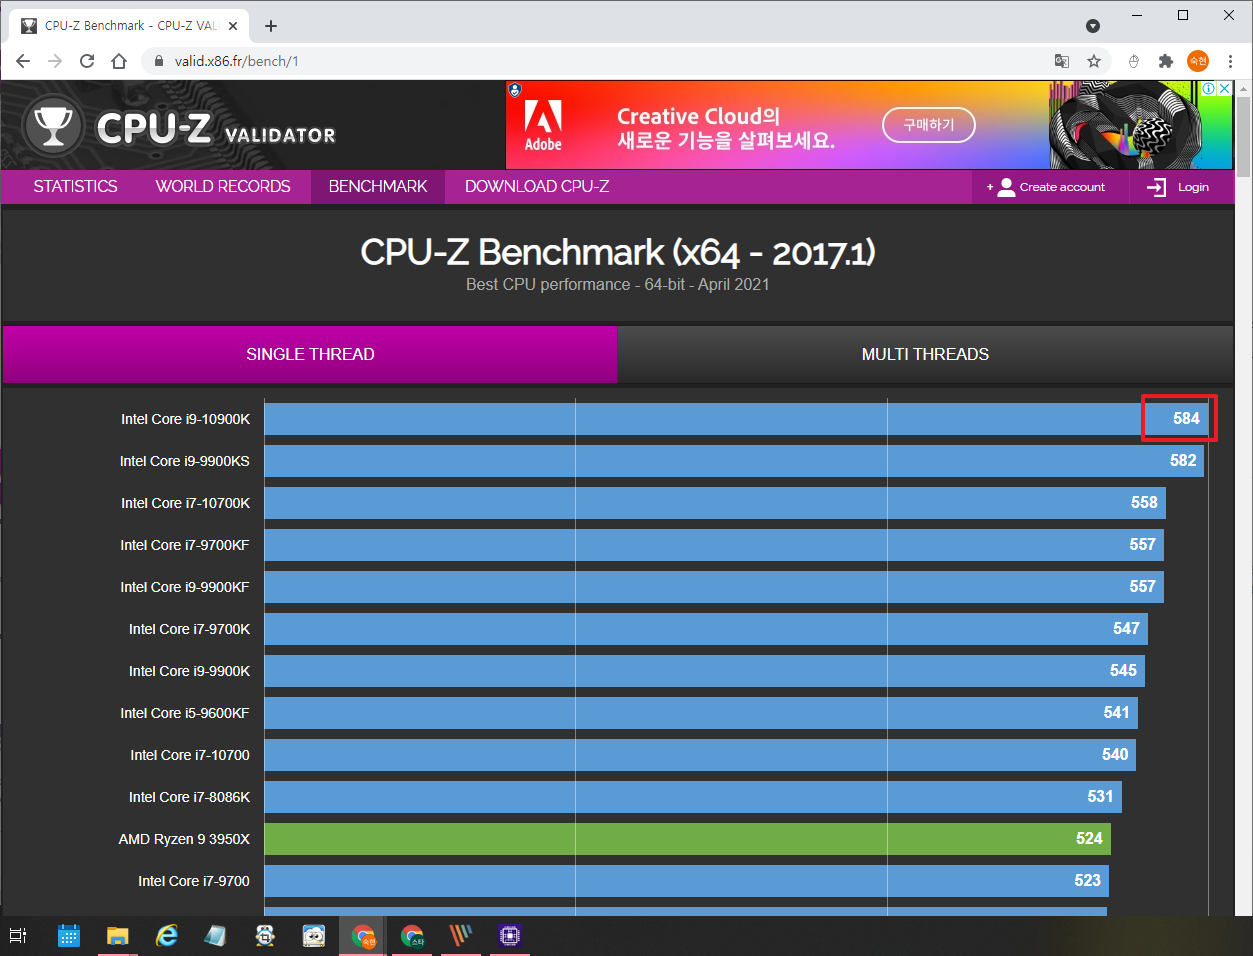
Task: Click the AMD Ryzen 9 3950X label
Action: pyautogui.click(x=184, y=839)
